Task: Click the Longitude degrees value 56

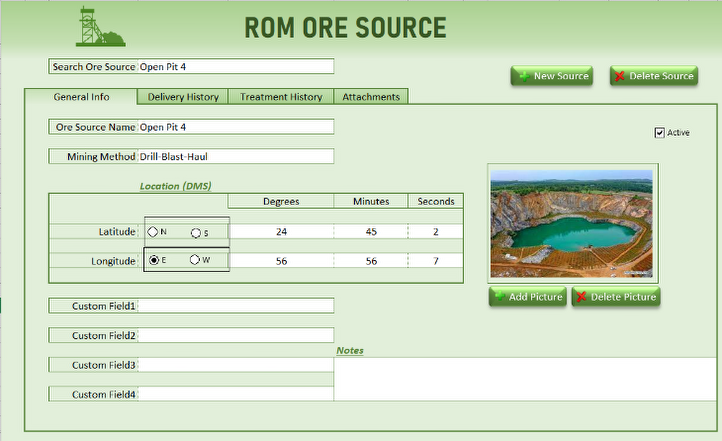Action: pyautogui.click(x=281, y=261)
